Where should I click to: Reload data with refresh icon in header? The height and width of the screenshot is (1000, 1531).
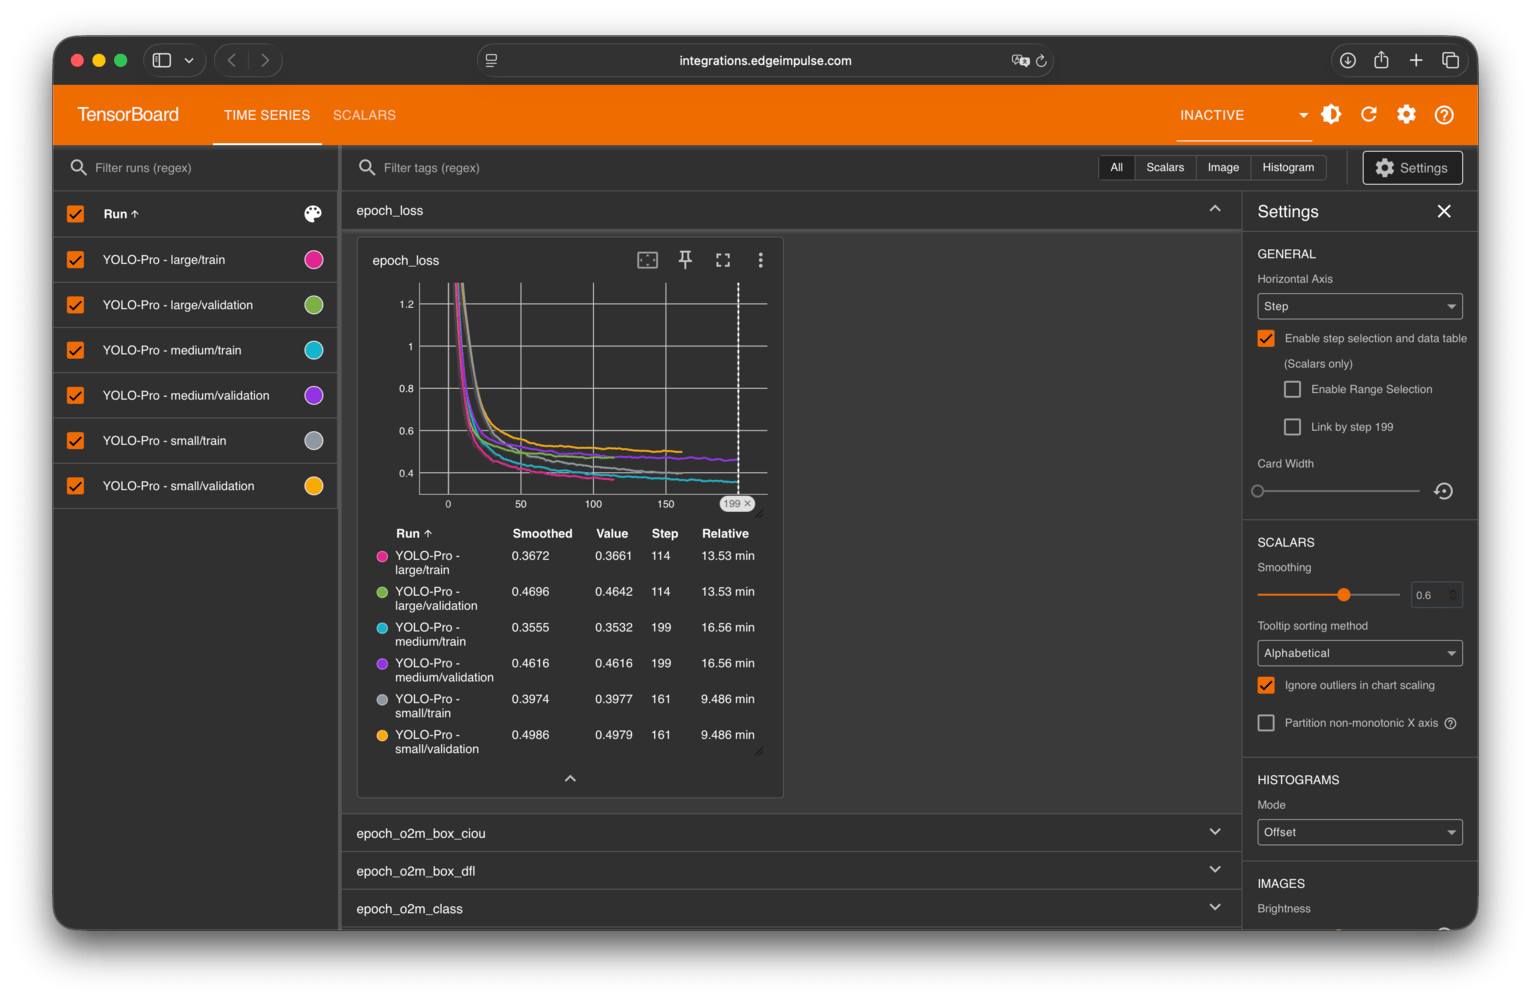(x=1369, y=114)
